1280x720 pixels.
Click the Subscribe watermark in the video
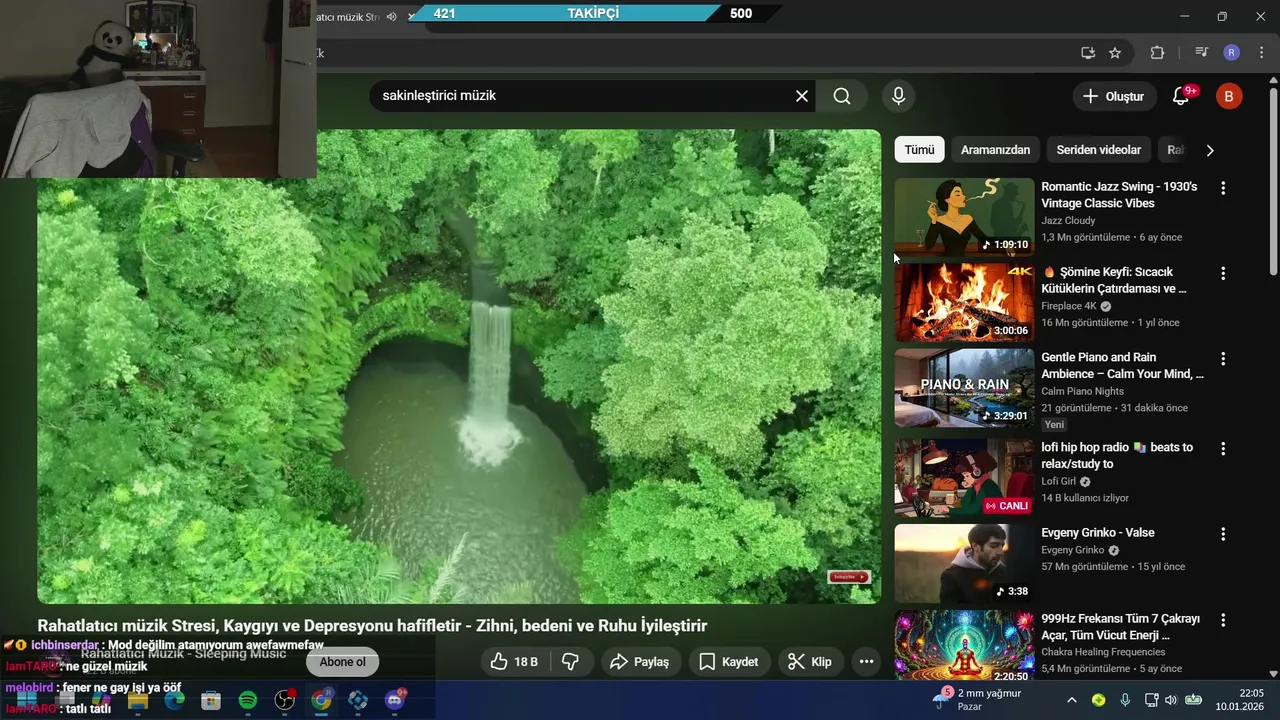point(849,577)
